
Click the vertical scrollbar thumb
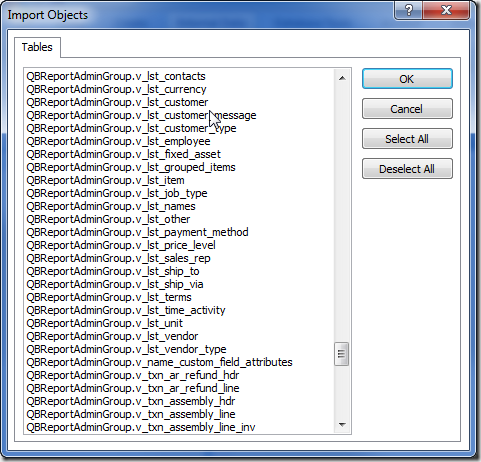342,354
